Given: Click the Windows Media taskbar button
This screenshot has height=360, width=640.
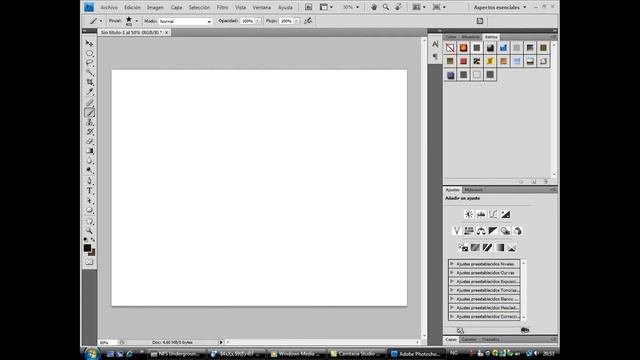Looking at the screenshot, I should point(296,354).
